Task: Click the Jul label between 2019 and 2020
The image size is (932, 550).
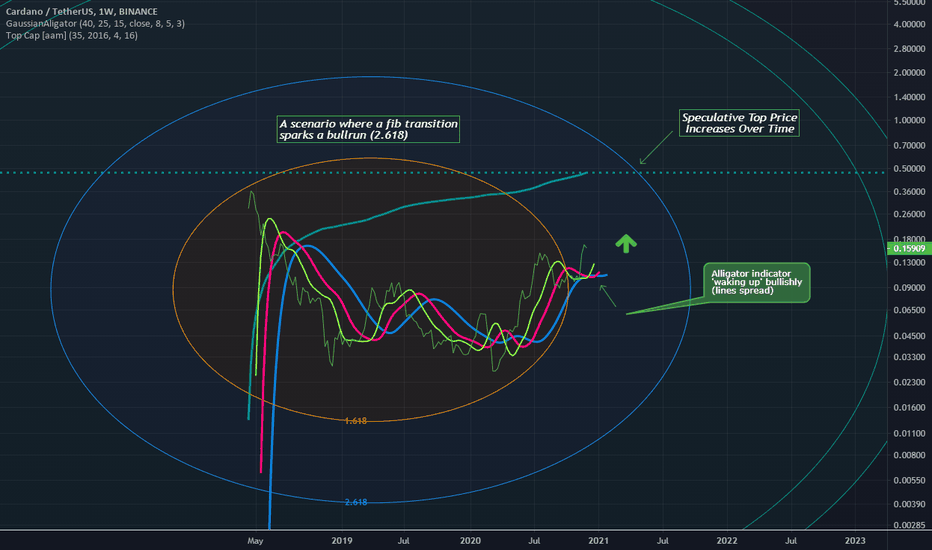Action: coord(404,540)
